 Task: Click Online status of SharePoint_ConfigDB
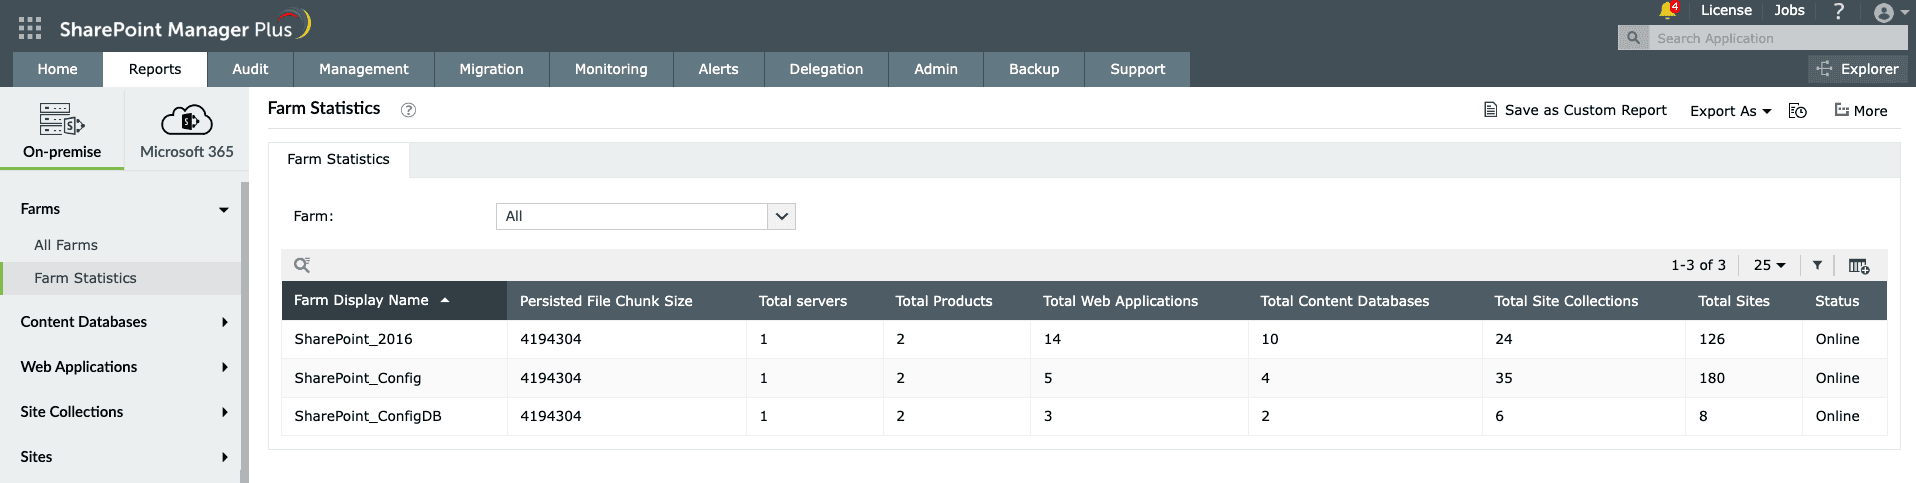pyautogui.click(x=1837, y=416)
